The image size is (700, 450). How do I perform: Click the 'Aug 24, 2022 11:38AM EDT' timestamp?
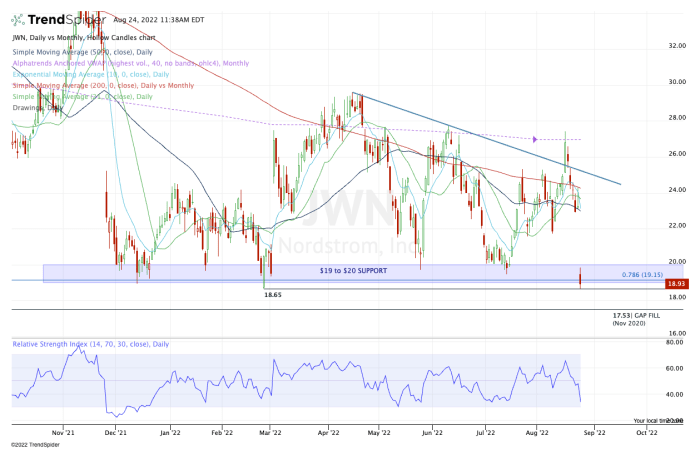point(158,20)
